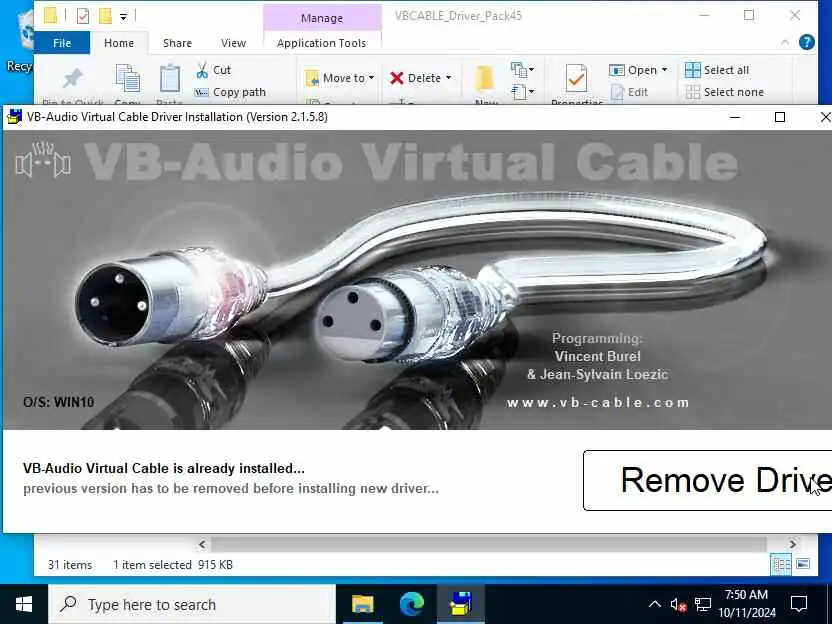The image size is (832, 624).
Task: Click '1 item selected 915 KB' status text
Action: click(x=173, y=565)
